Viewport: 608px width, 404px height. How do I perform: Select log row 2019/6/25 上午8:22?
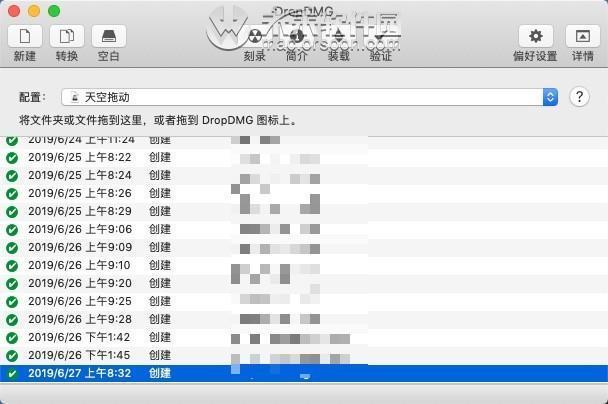click(304, 157)
